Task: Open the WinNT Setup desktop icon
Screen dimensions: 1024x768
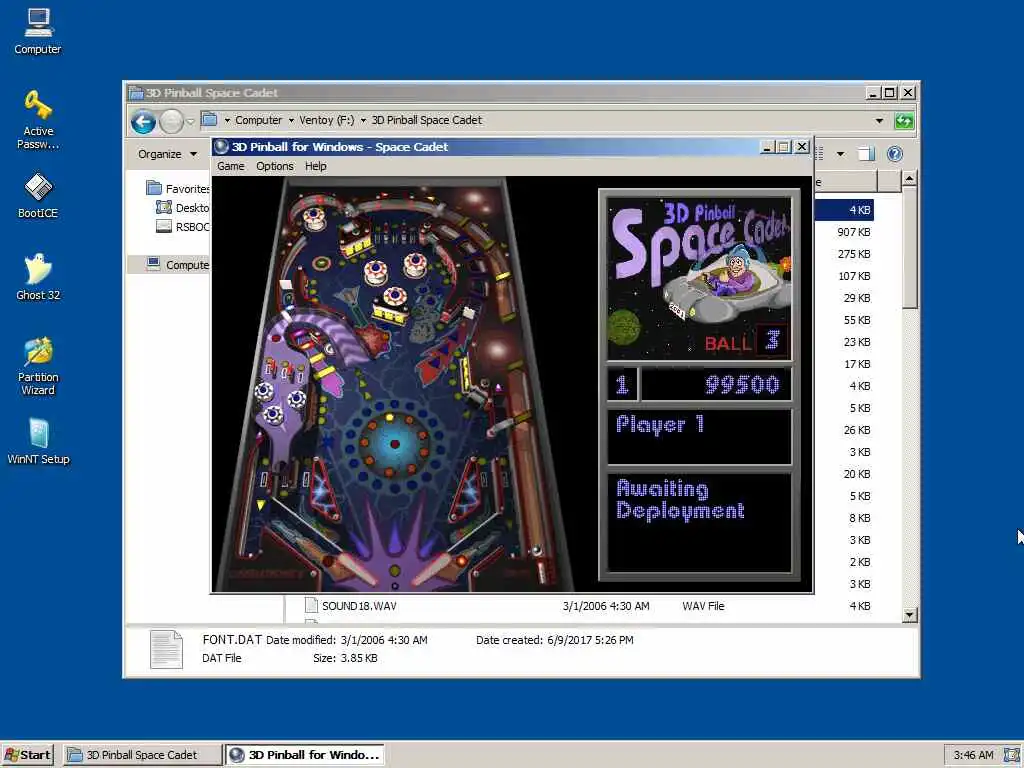Action: (38, 441)
